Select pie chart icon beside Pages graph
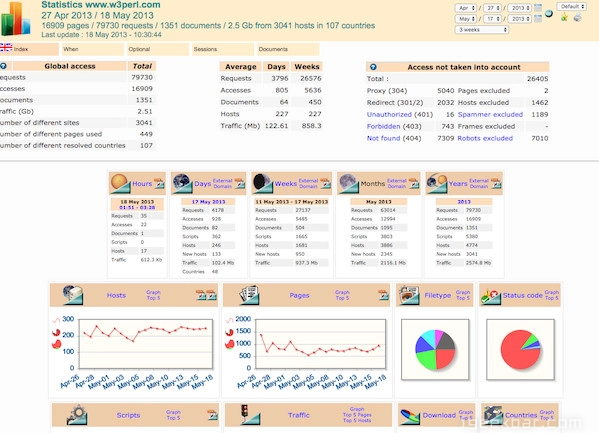This screenshot has width=599, height=433. click(229, 344)
